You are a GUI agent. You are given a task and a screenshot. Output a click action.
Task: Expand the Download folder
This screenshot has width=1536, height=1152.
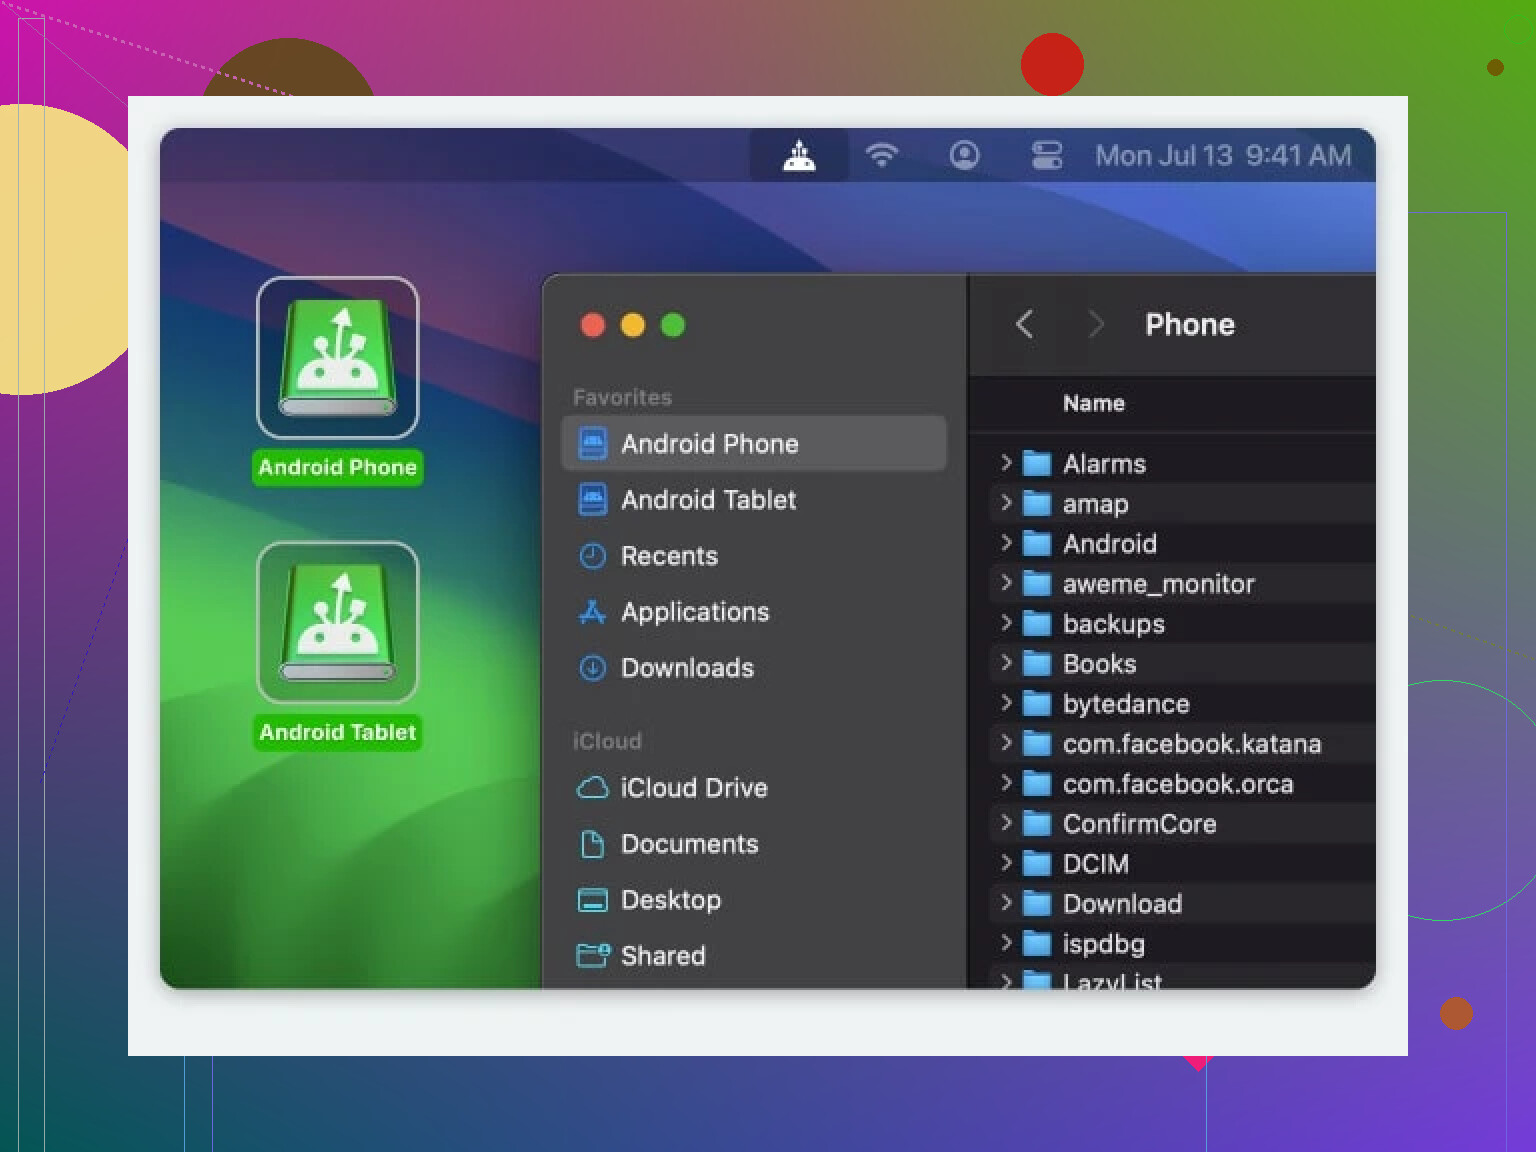(x=1006, y=903)
